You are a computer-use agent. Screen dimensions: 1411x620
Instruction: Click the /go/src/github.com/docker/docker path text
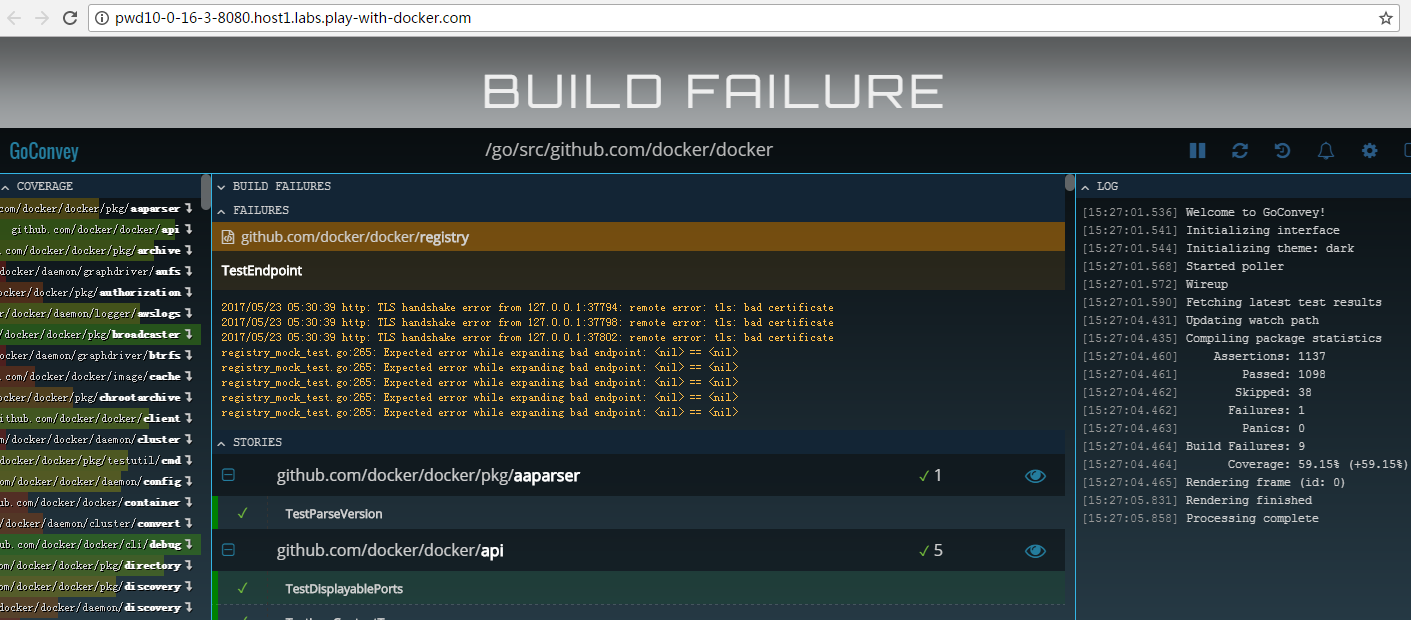629,150
